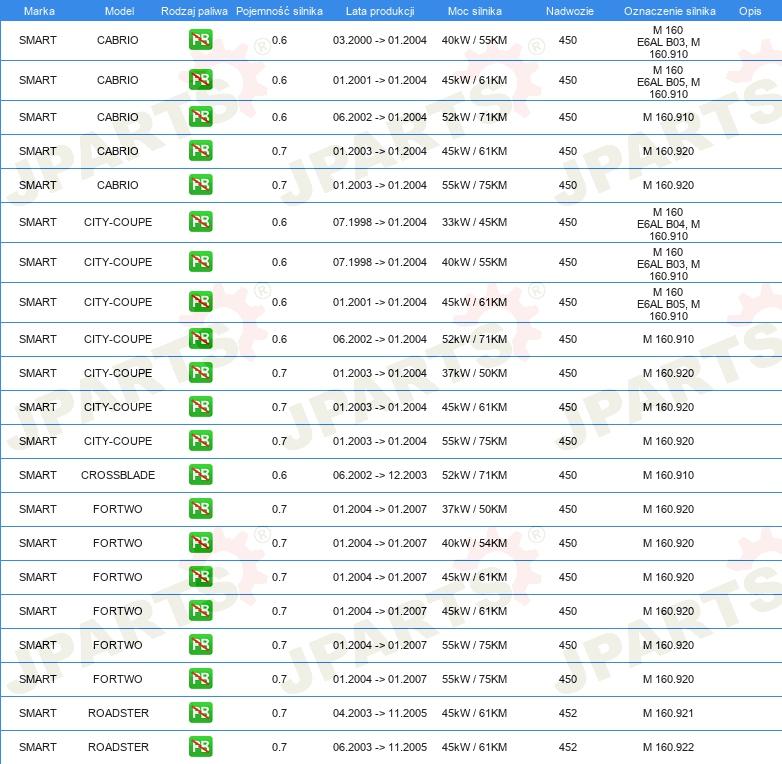Click the 01.2004 -> 01.2007 dates in the 40kW / 54KM row
Screen dimensions: 782x764
(380, 543)
